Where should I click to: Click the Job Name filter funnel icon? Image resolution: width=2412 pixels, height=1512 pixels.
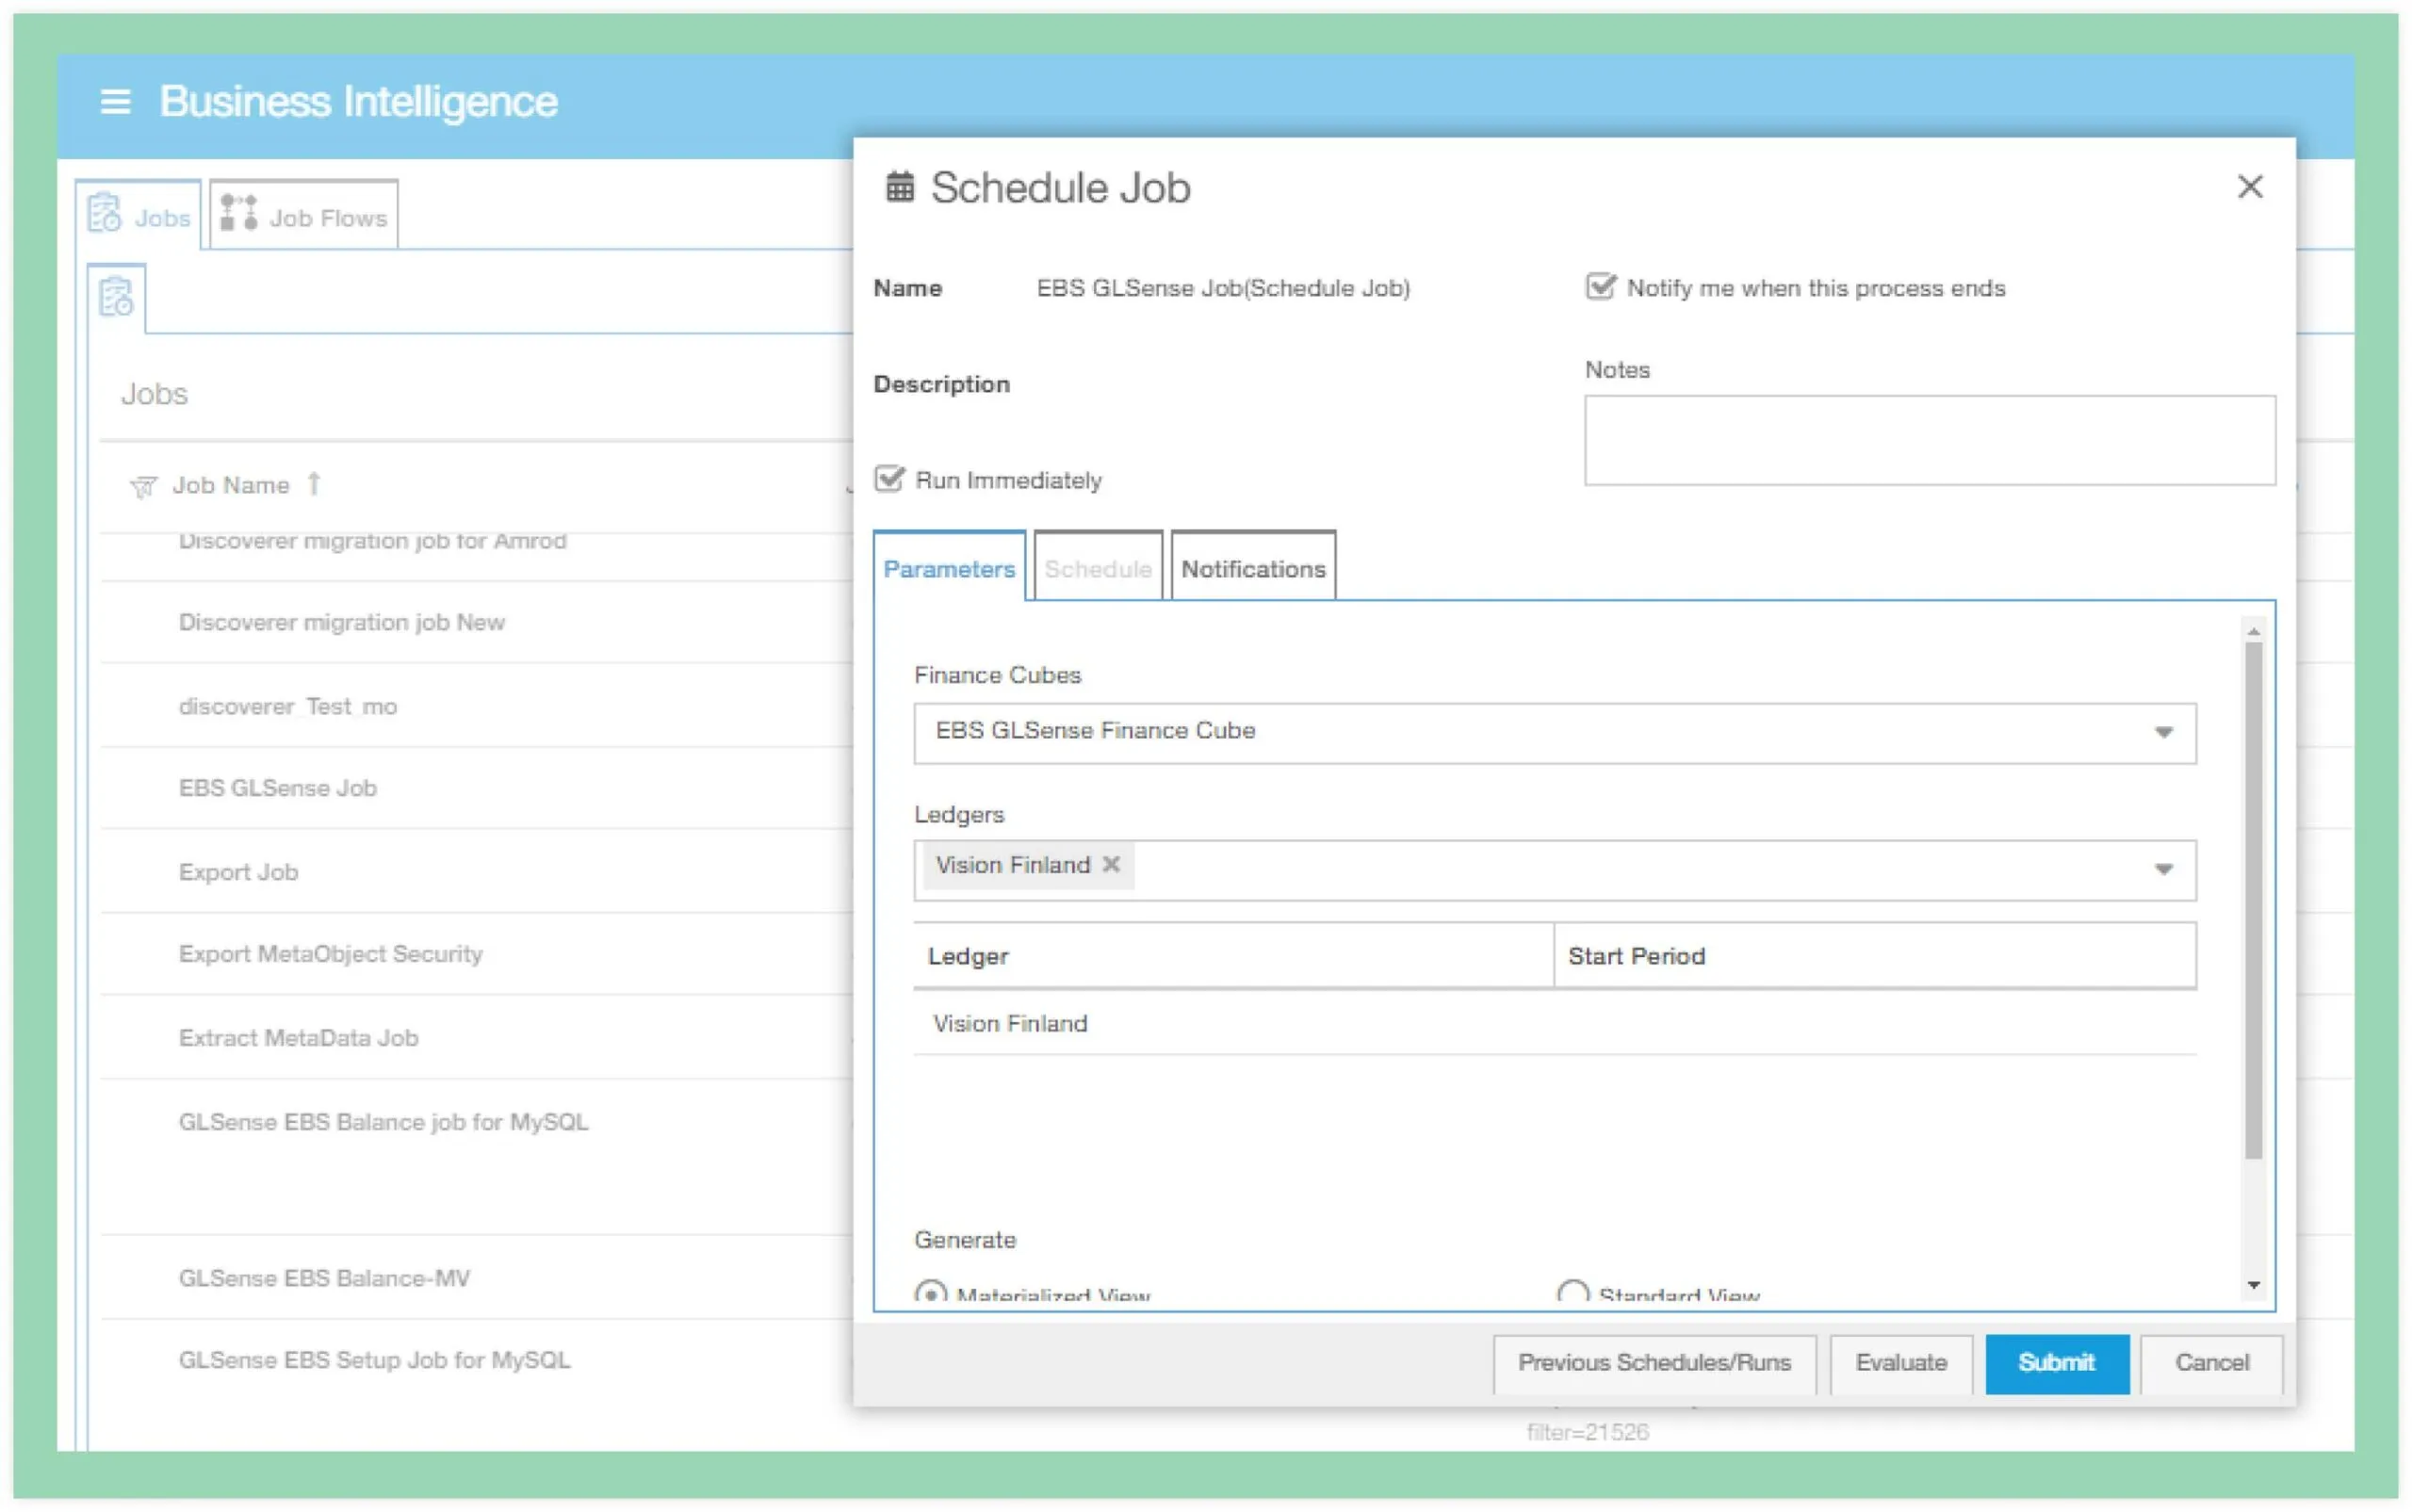point(143,487)
